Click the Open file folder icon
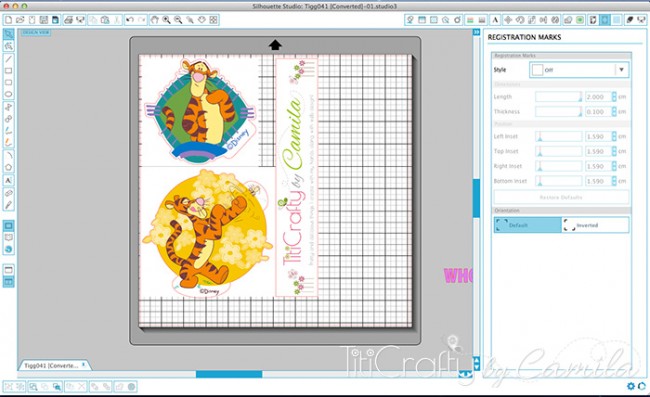The image size is (650, 397). (x=20, y=20)
